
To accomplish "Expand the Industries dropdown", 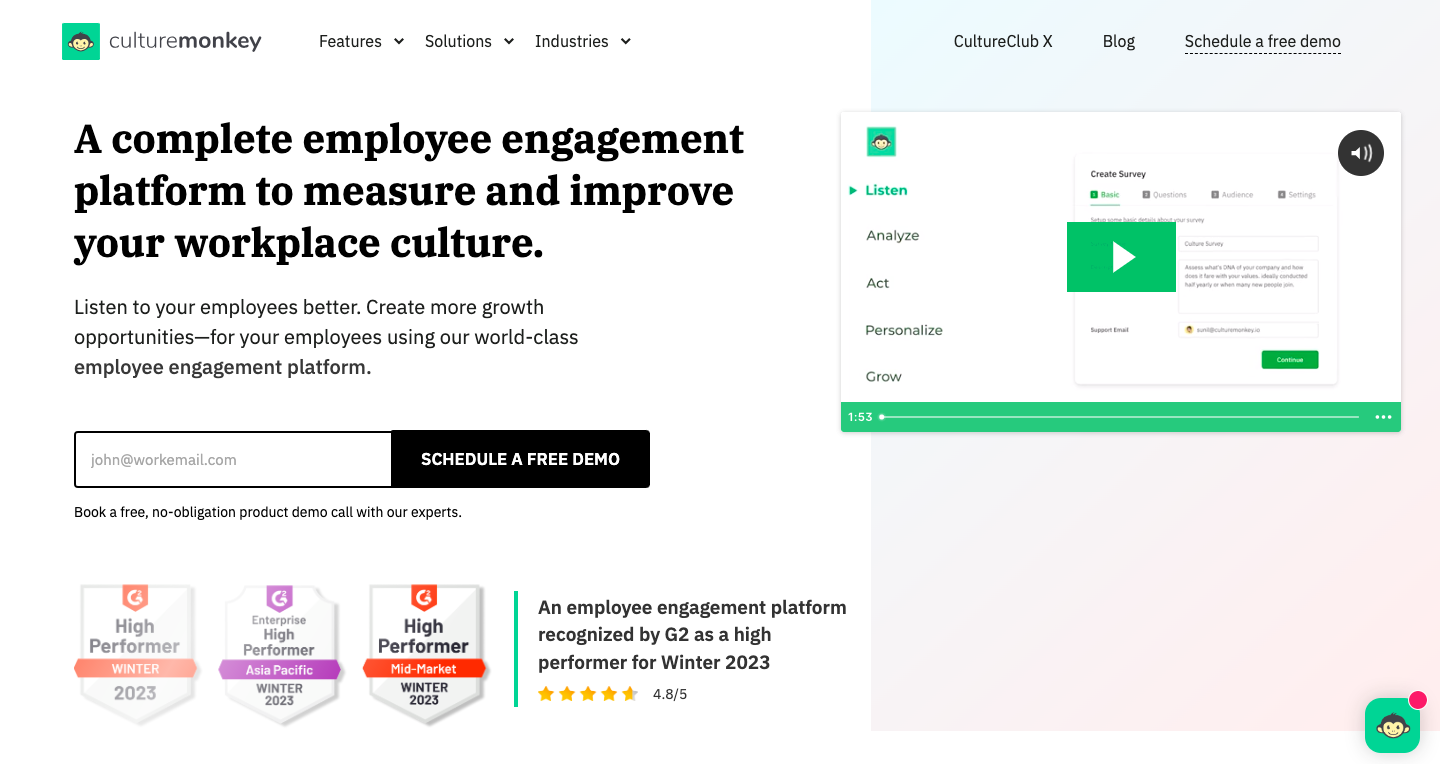I will [583, 41].
